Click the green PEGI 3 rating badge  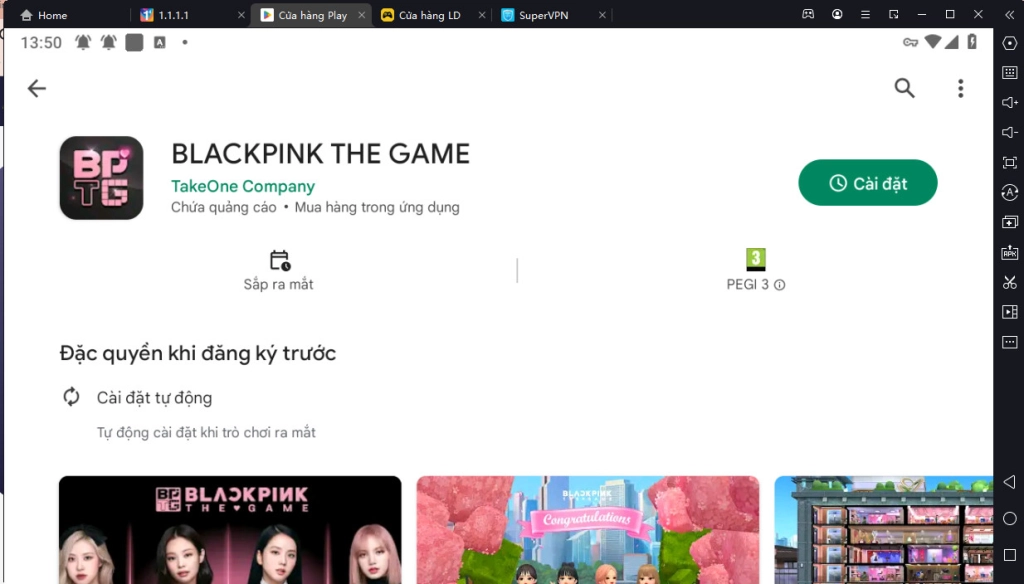756,259
